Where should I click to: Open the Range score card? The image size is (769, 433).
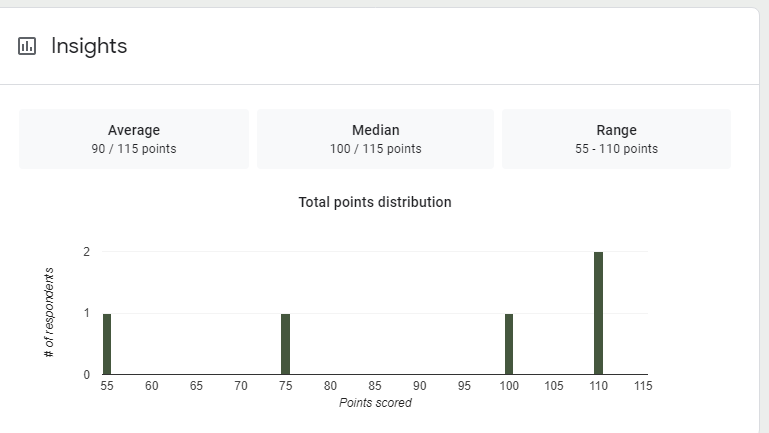(x=616, y=139)
